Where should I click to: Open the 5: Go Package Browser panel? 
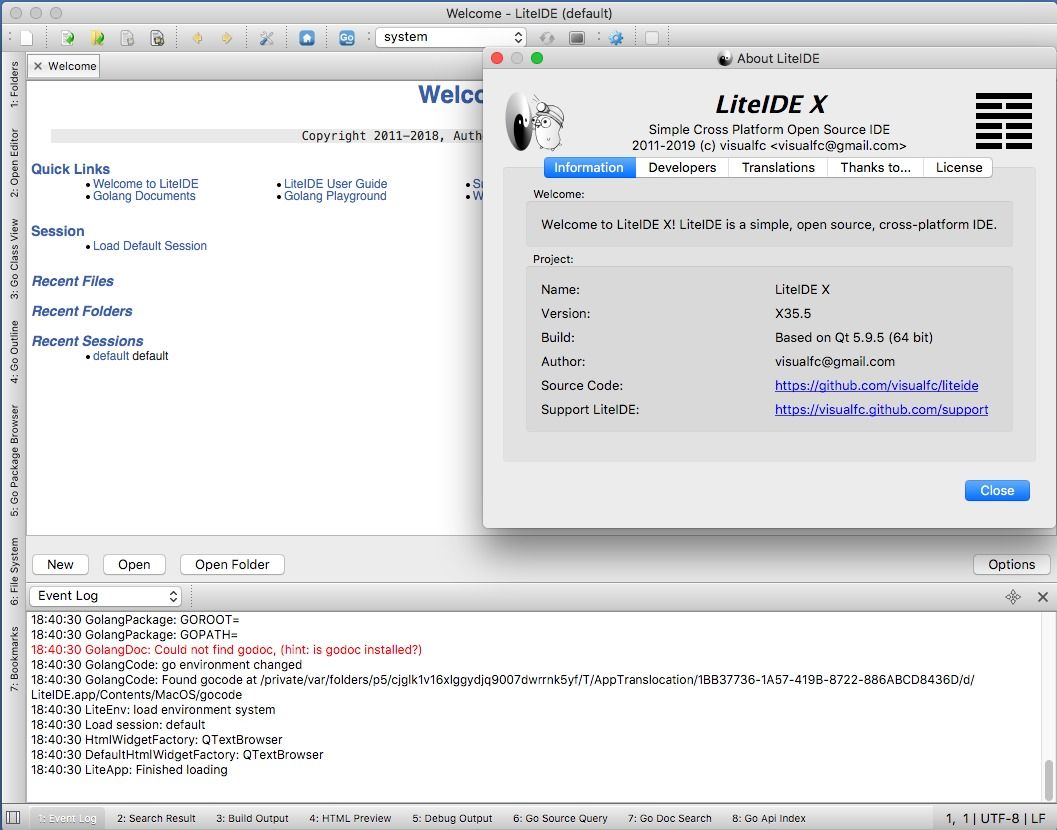(14, 461)
